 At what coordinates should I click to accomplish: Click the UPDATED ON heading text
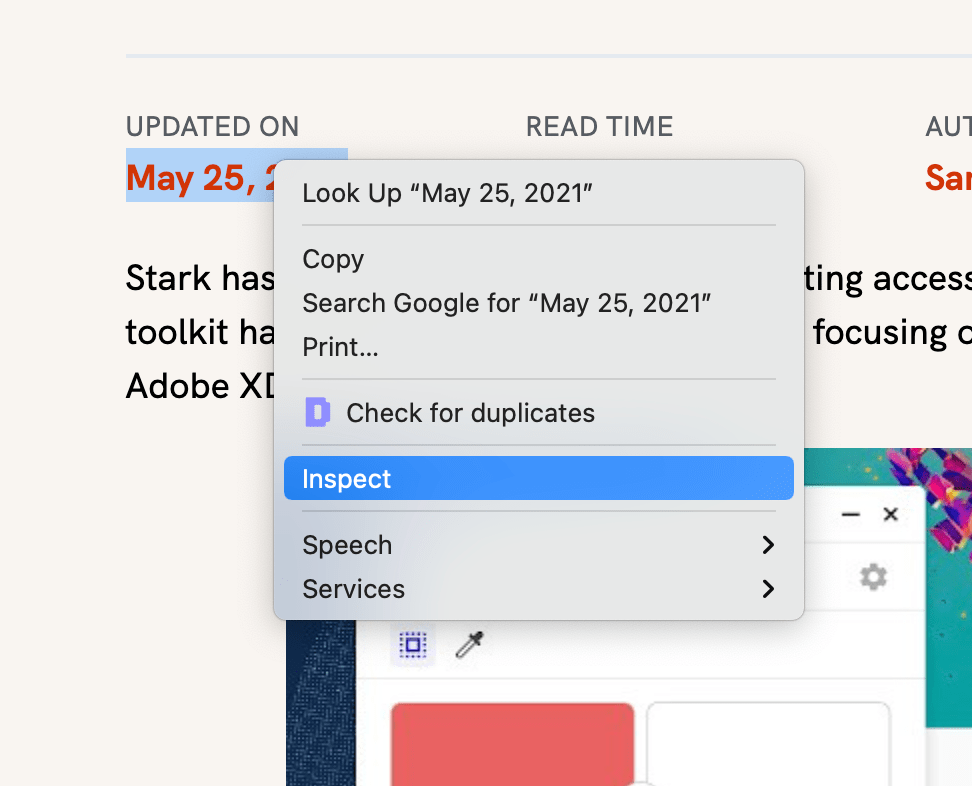click(212, 127)
